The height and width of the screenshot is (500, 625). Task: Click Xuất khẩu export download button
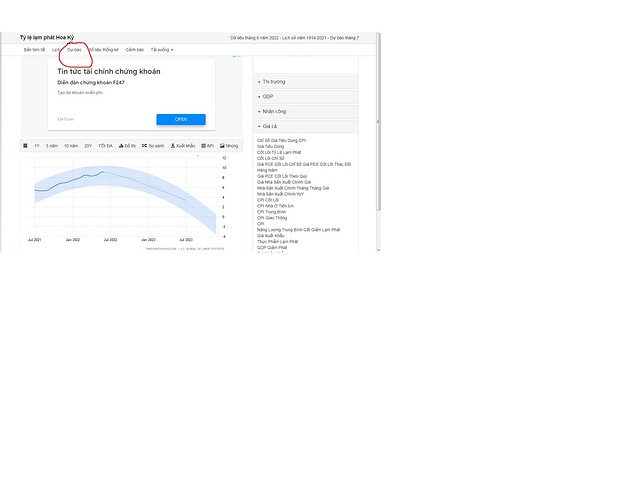tap(182, 145)
